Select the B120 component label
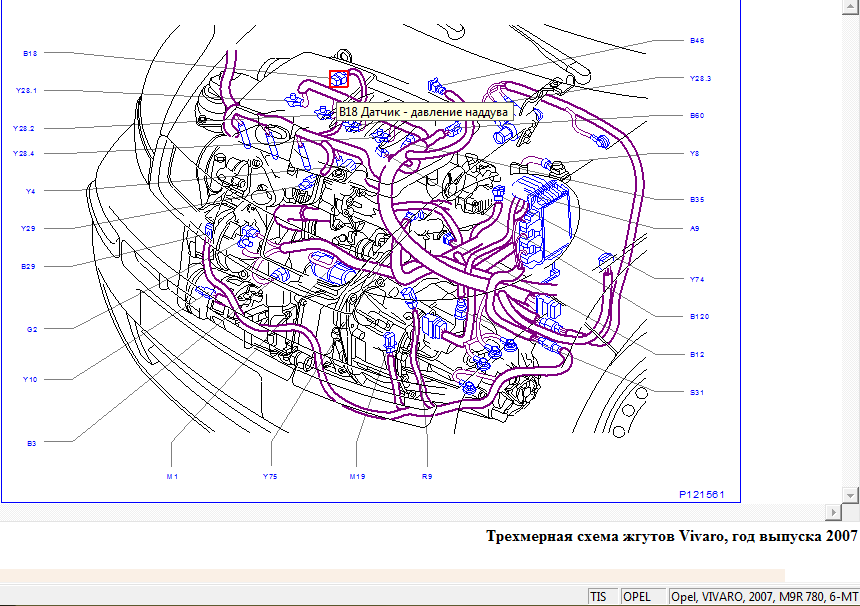This screenshot has height=606, width=860. tap(700, 316)
